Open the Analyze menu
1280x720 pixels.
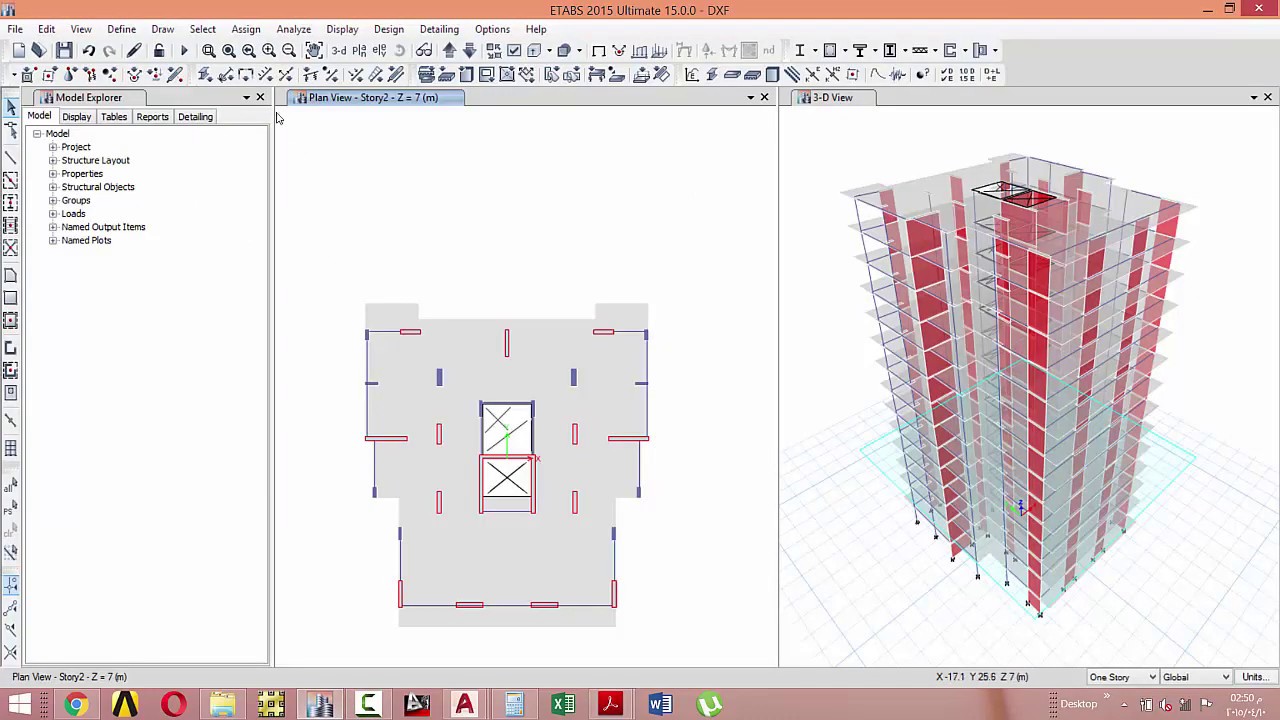pos(293,29)
